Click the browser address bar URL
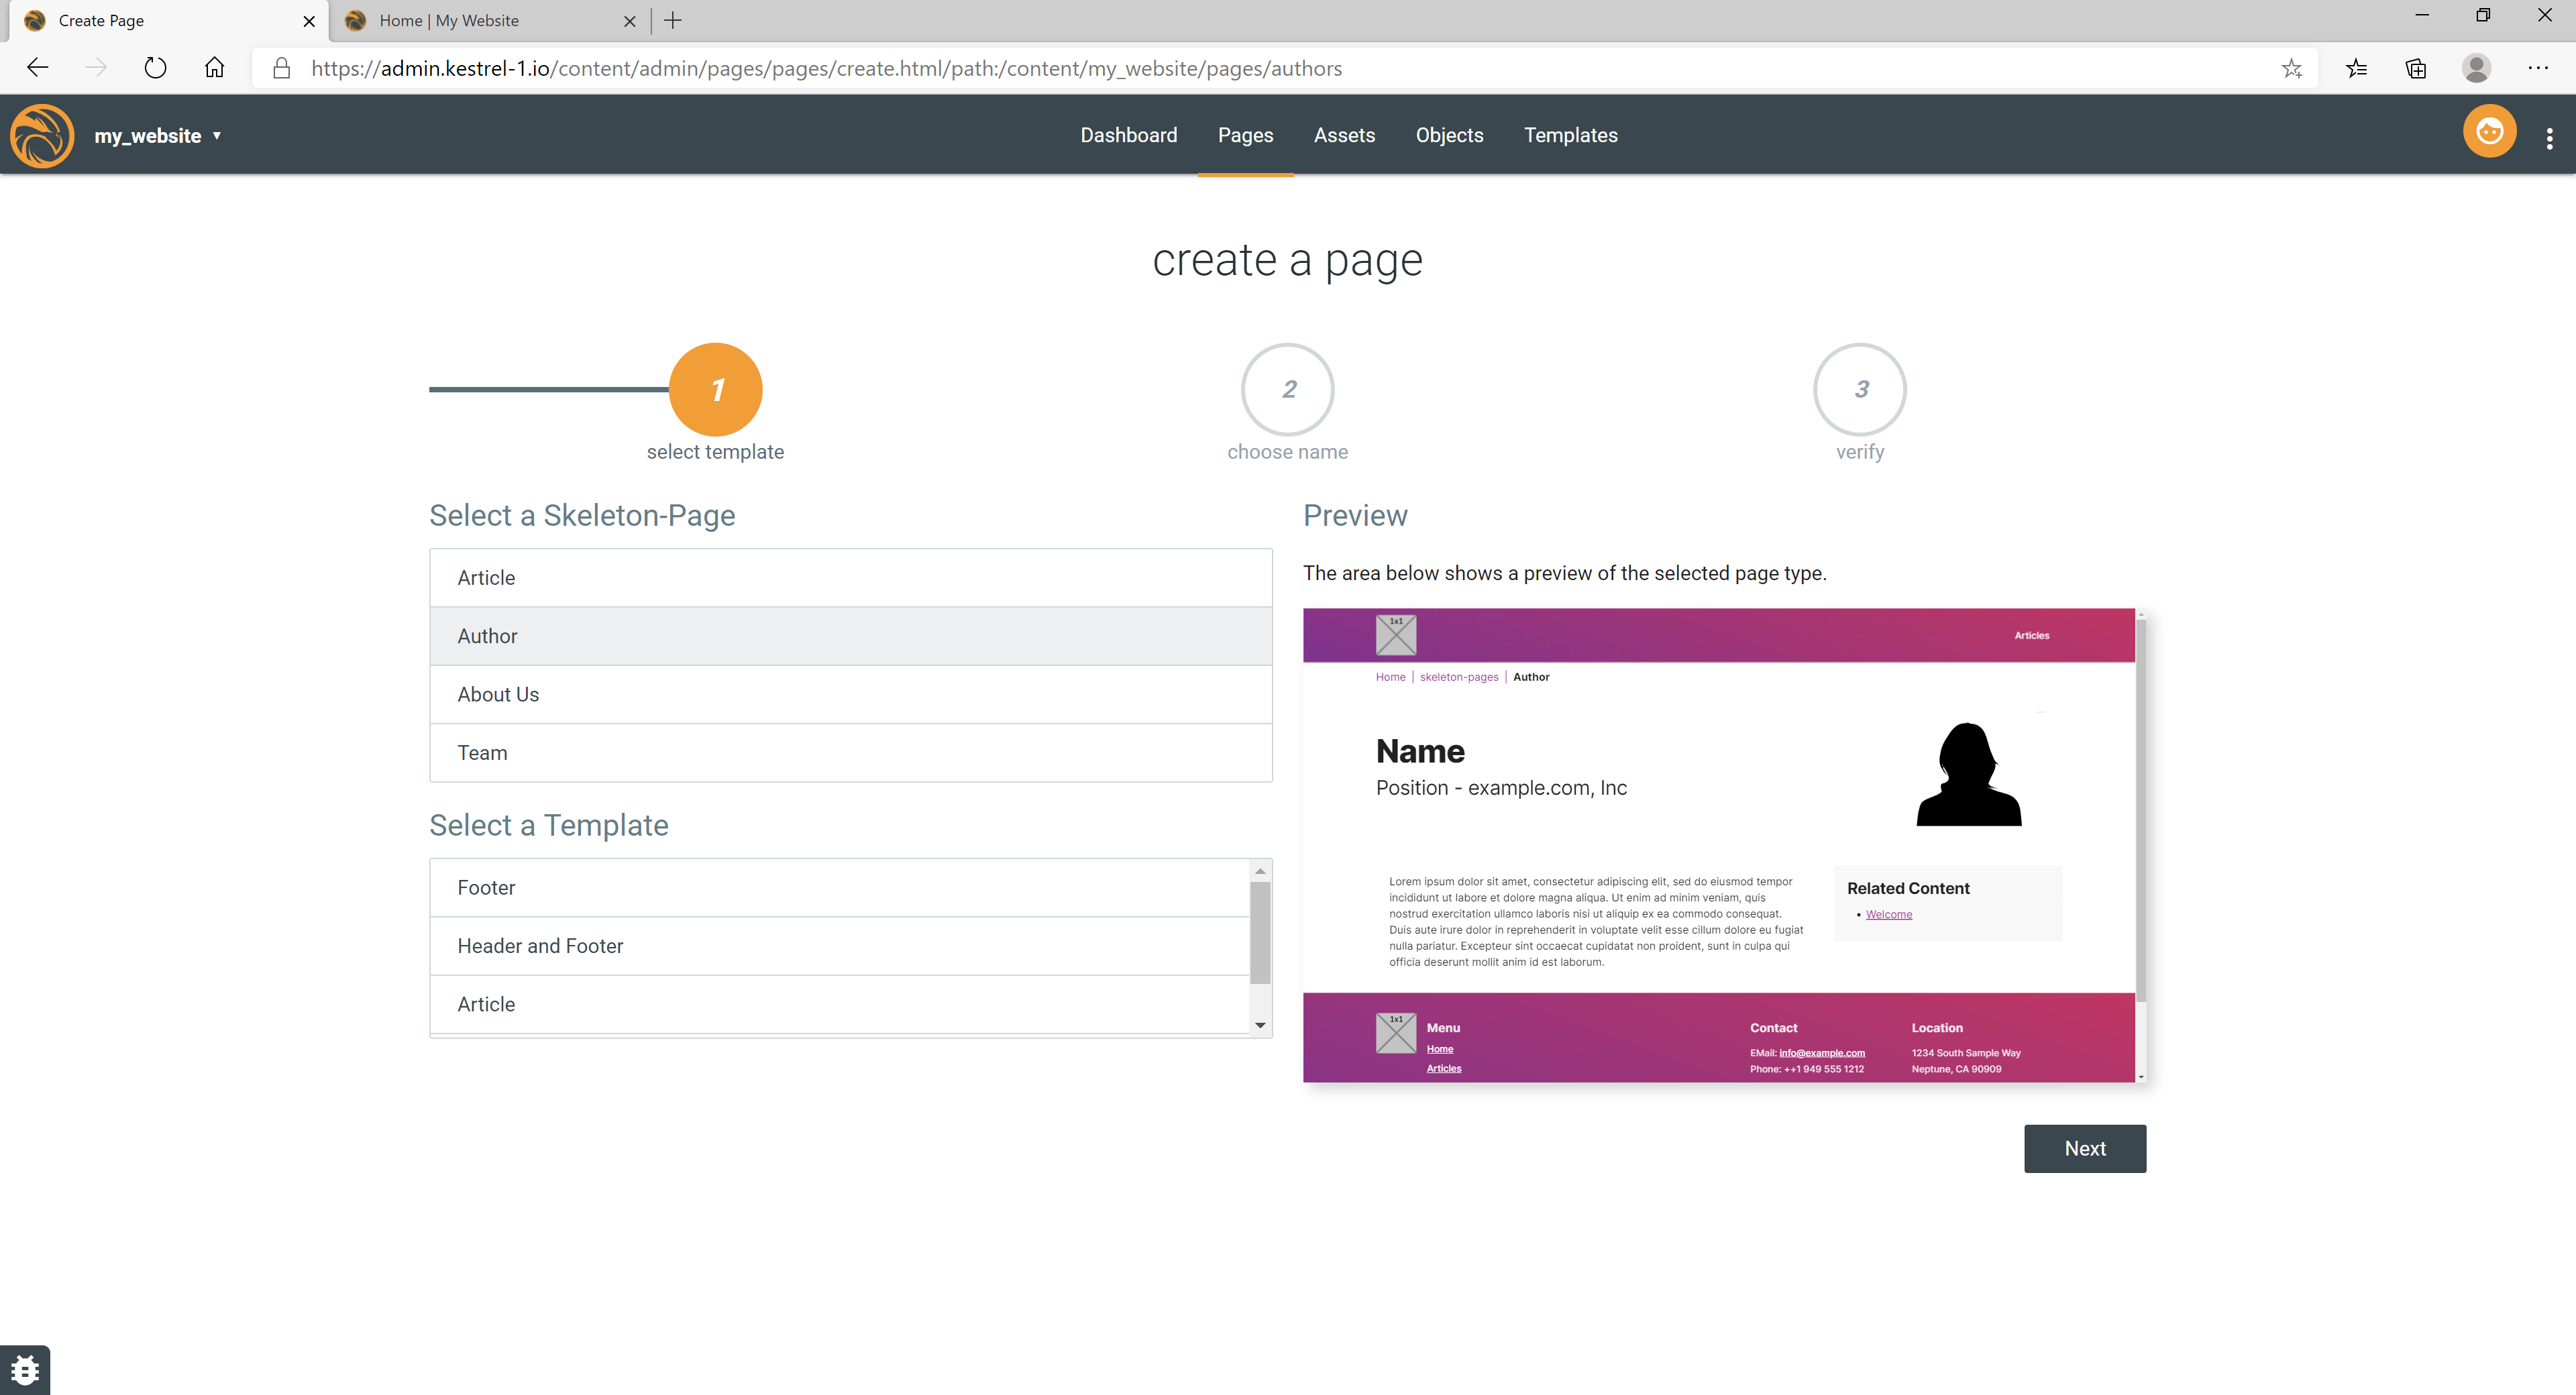The width and height of the screenshot is (2576, 1395). pos(826,68)
